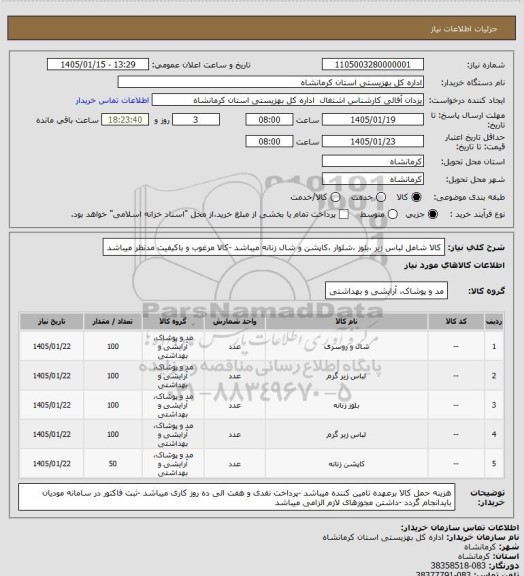Click the واحد شمارش column header
This screenshot has width=524, height=576.
click(234, 321)
